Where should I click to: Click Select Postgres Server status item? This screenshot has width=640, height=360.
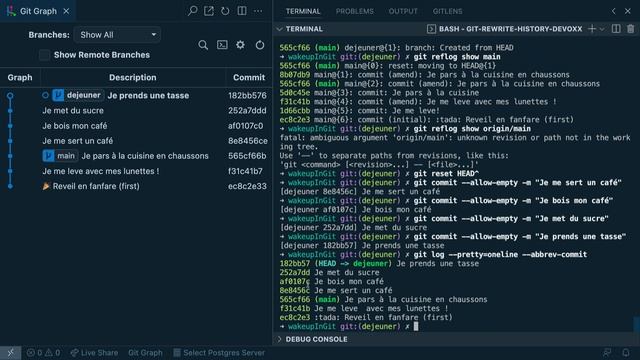click(x=219, y=353)
